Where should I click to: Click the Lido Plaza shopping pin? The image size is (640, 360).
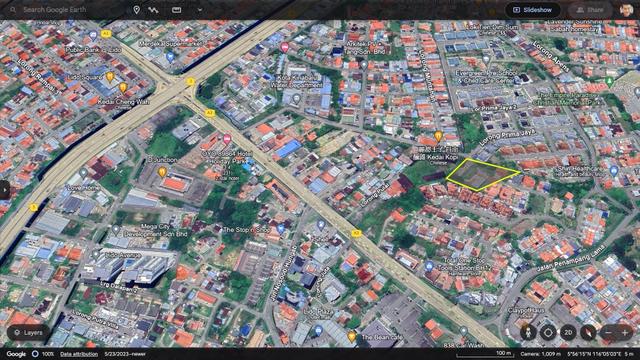318,330
